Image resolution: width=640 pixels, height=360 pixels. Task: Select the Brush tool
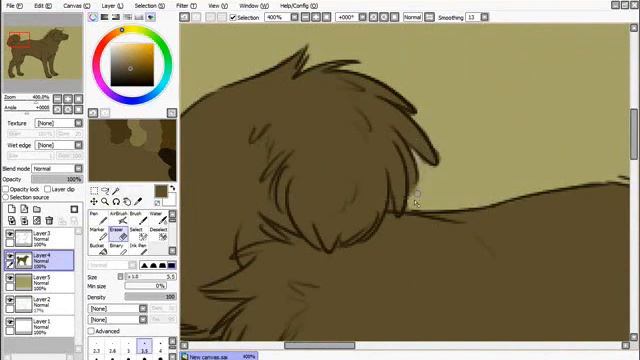pos(138,218)
